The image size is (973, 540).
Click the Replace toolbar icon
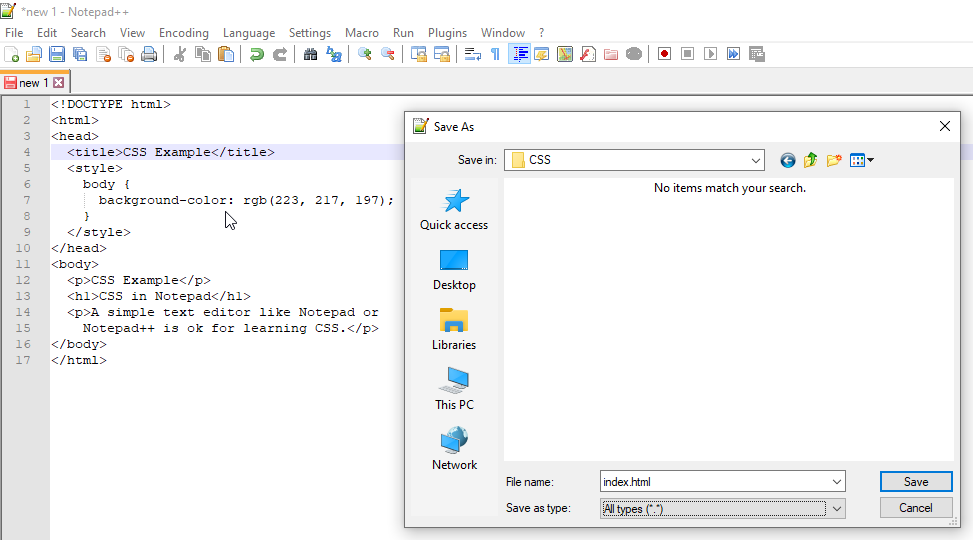point(334,55)
